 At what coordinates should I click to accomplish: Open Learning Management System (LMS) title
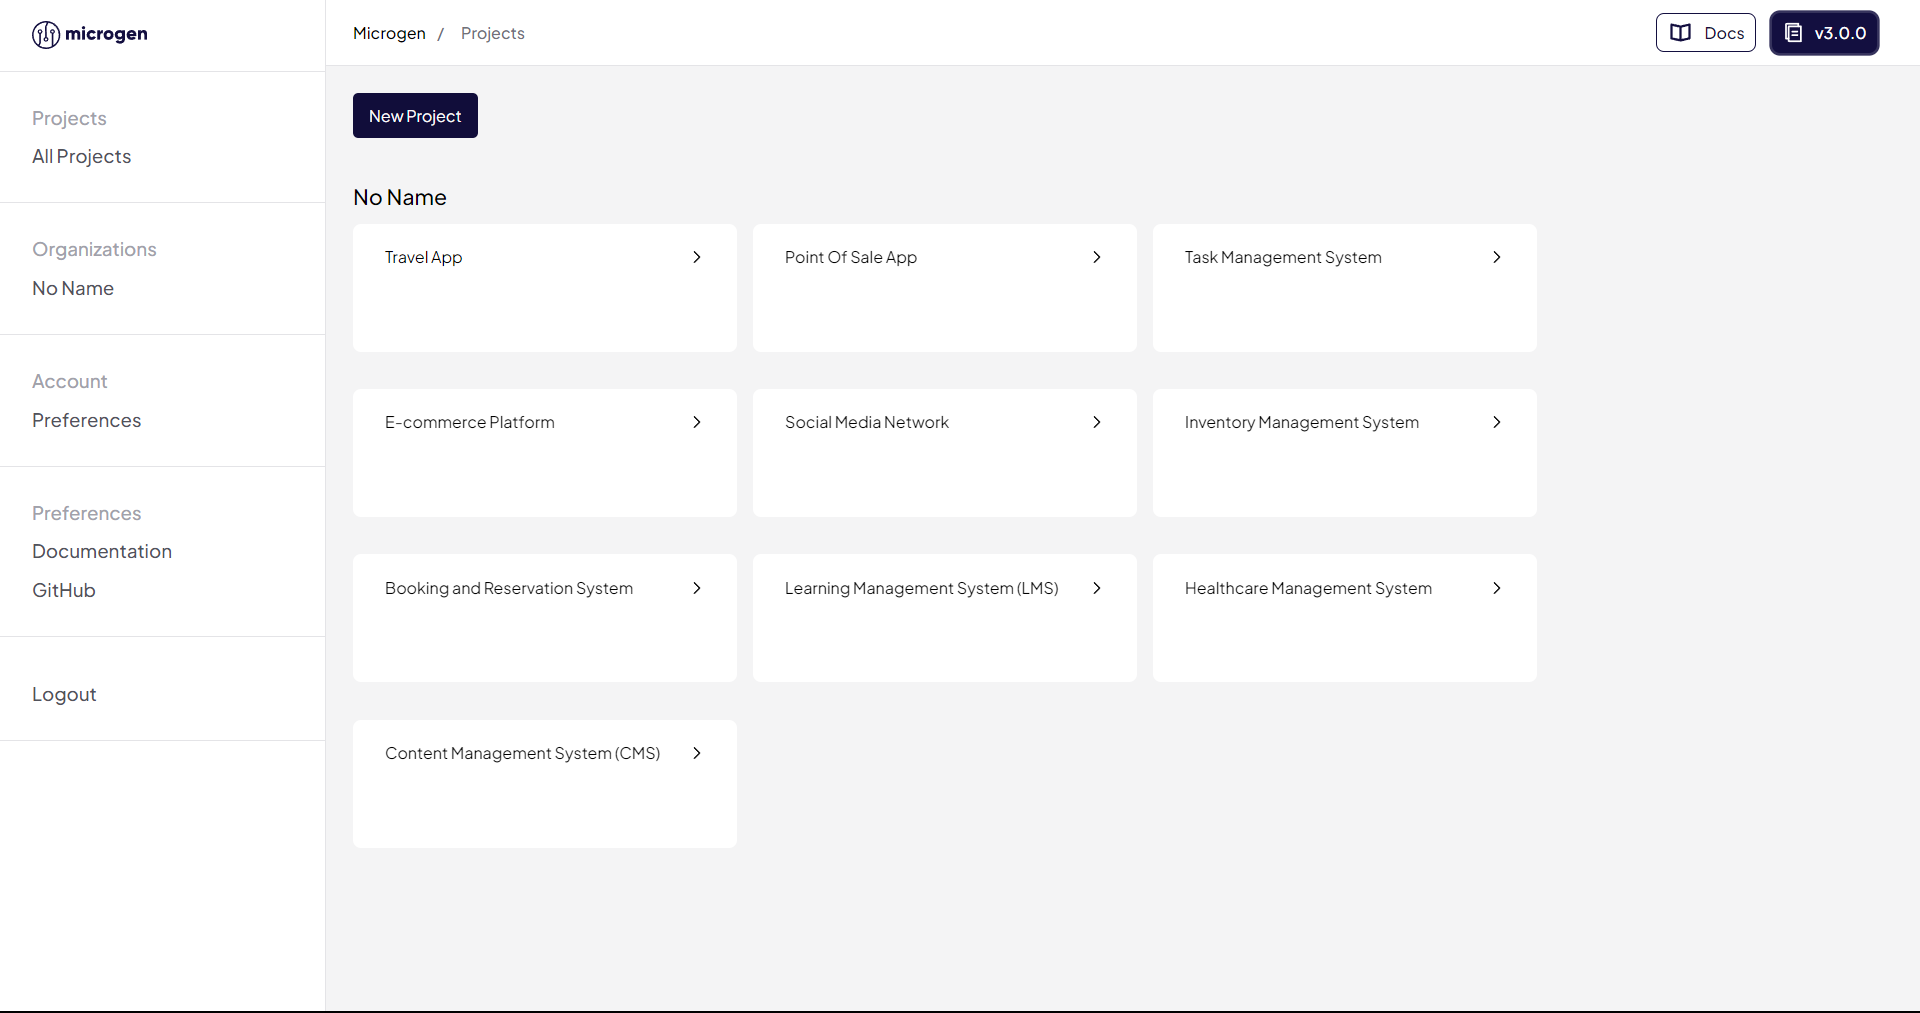point(922,588)
